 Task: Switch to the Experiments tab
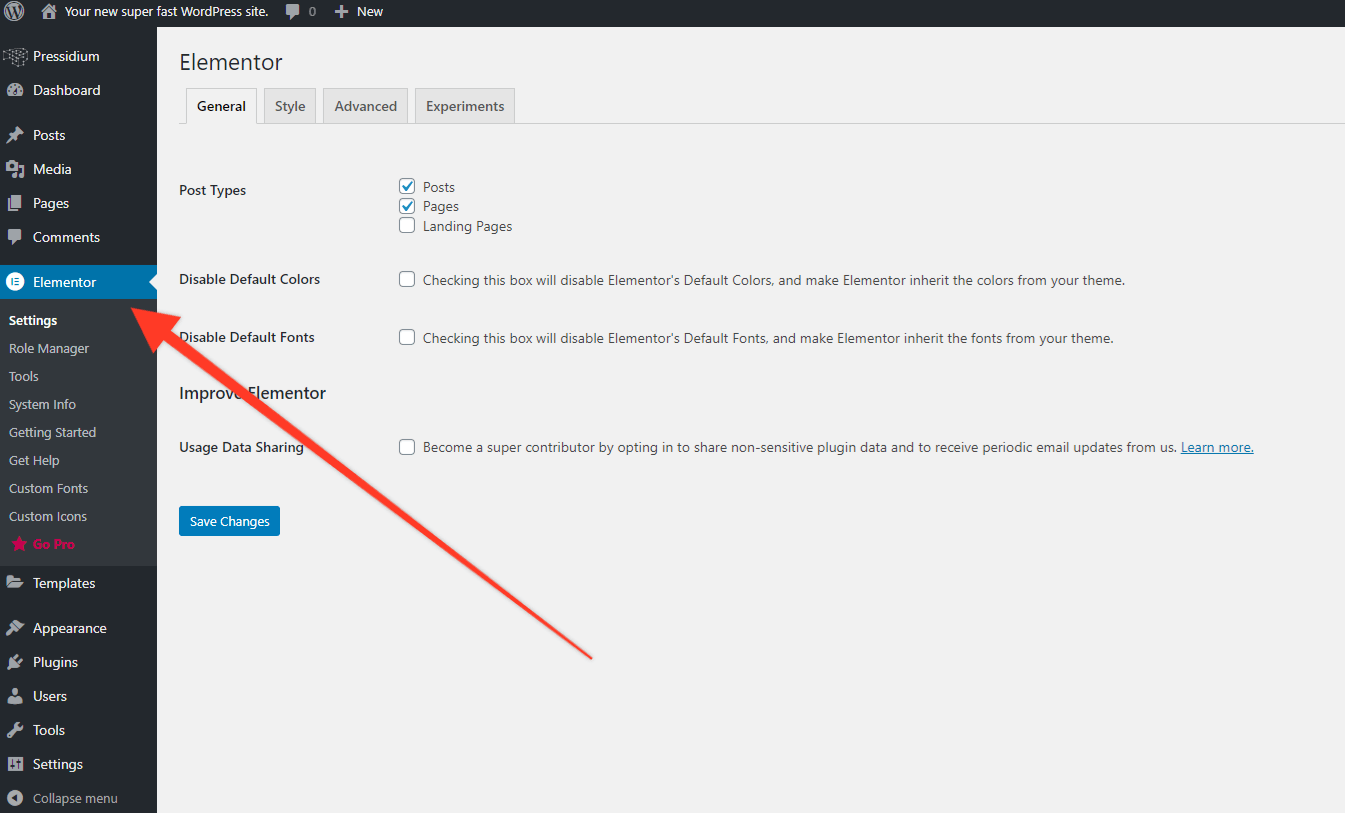coord(465,106)
